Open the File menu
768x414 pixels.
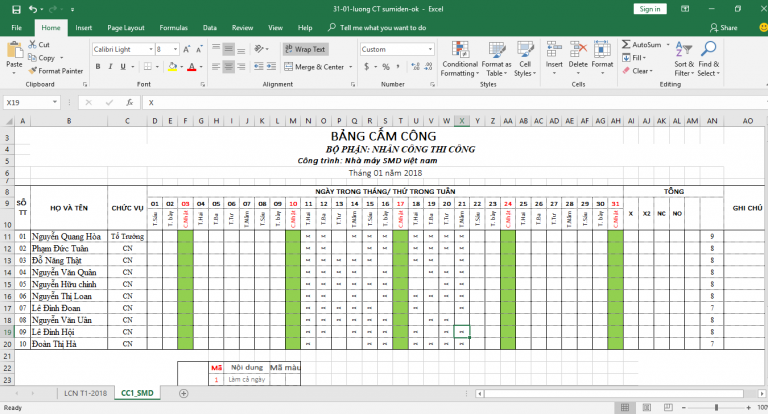click(17, 28)
